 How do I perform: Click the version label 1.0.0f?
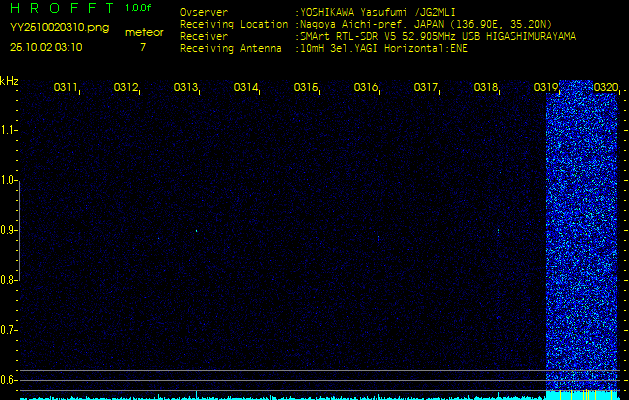coord(138,8)
